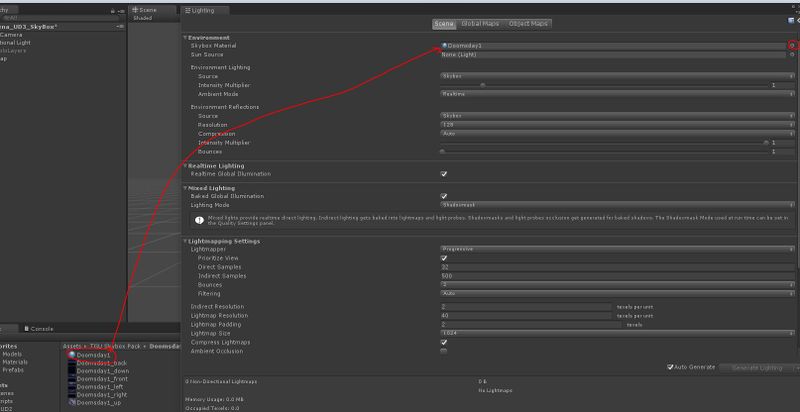Collapse the Lightmapping Settings section
This screenshot has width=800, height=412.
click(x=185, y=241)
